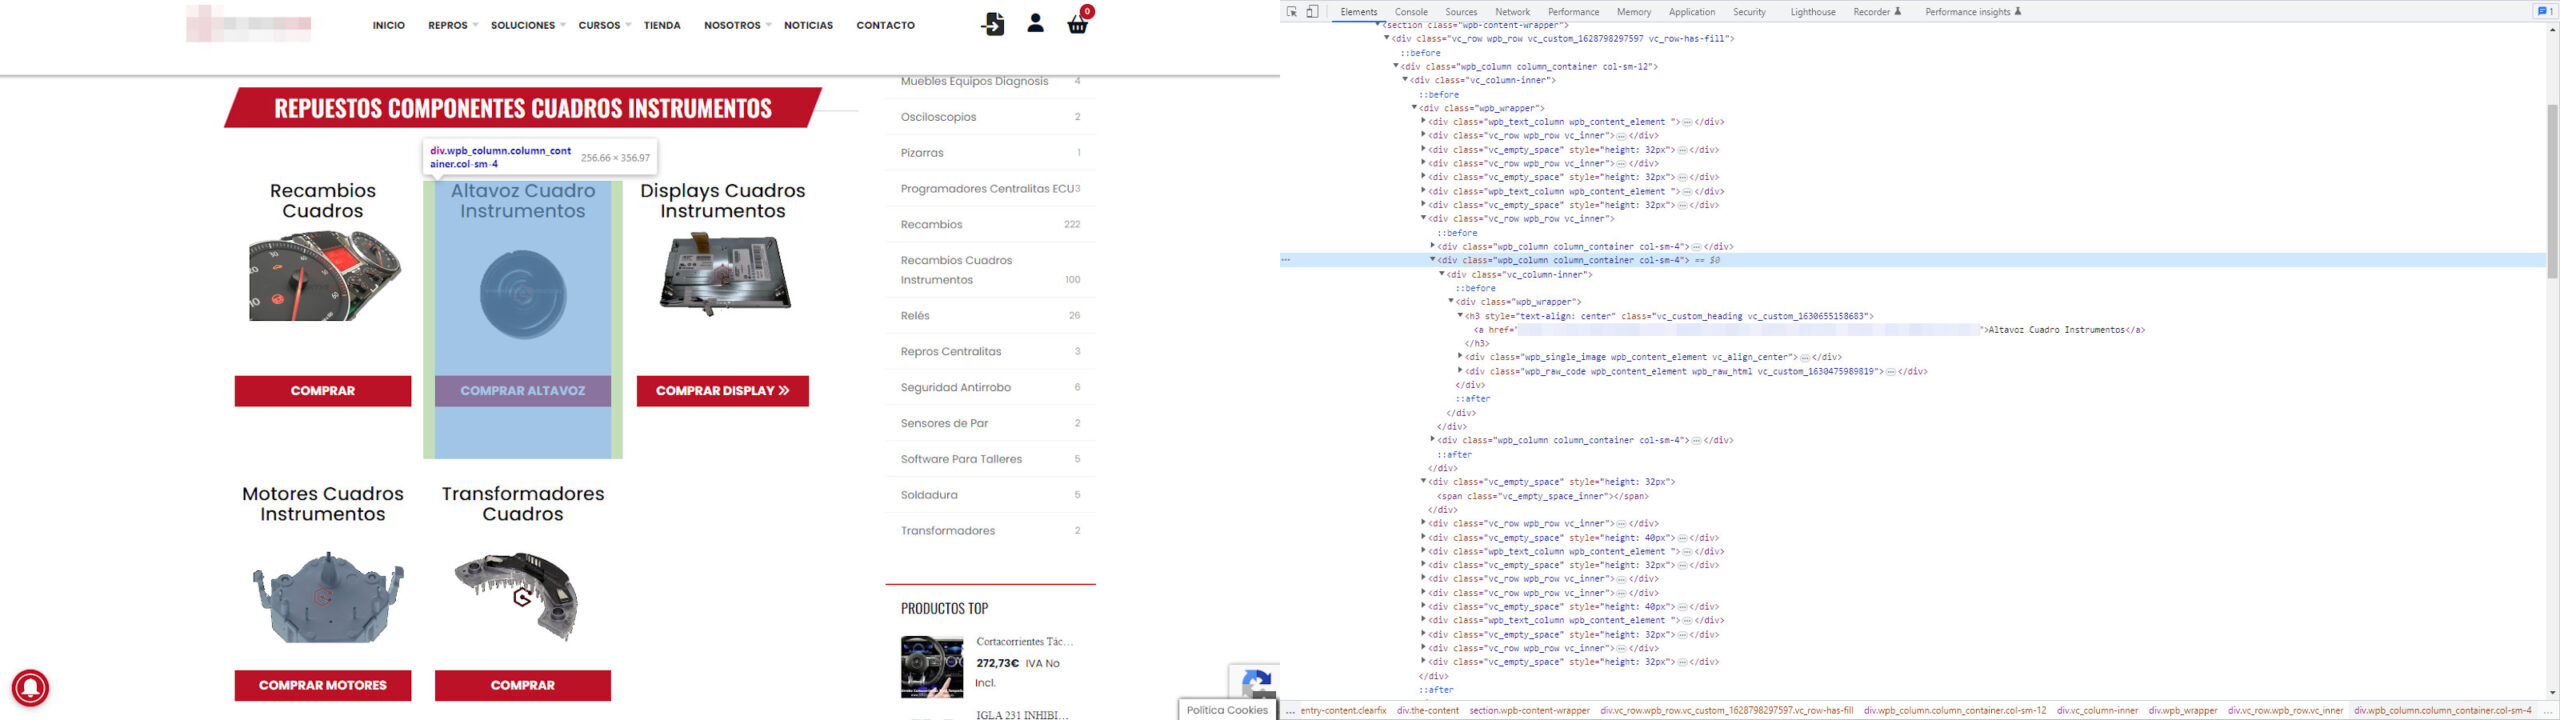This screenshot has height=720, width=2560.
Task: Toggle DevTools device toolbar icon
Action: click(1312, 12)
